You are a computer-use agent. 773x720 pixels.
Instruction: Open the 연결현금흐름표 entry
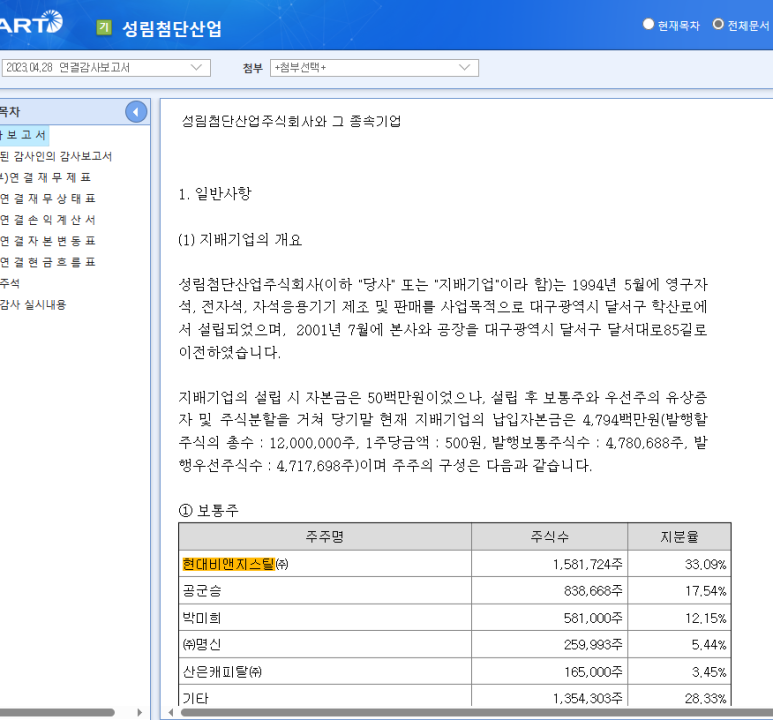tap(48, 262)
